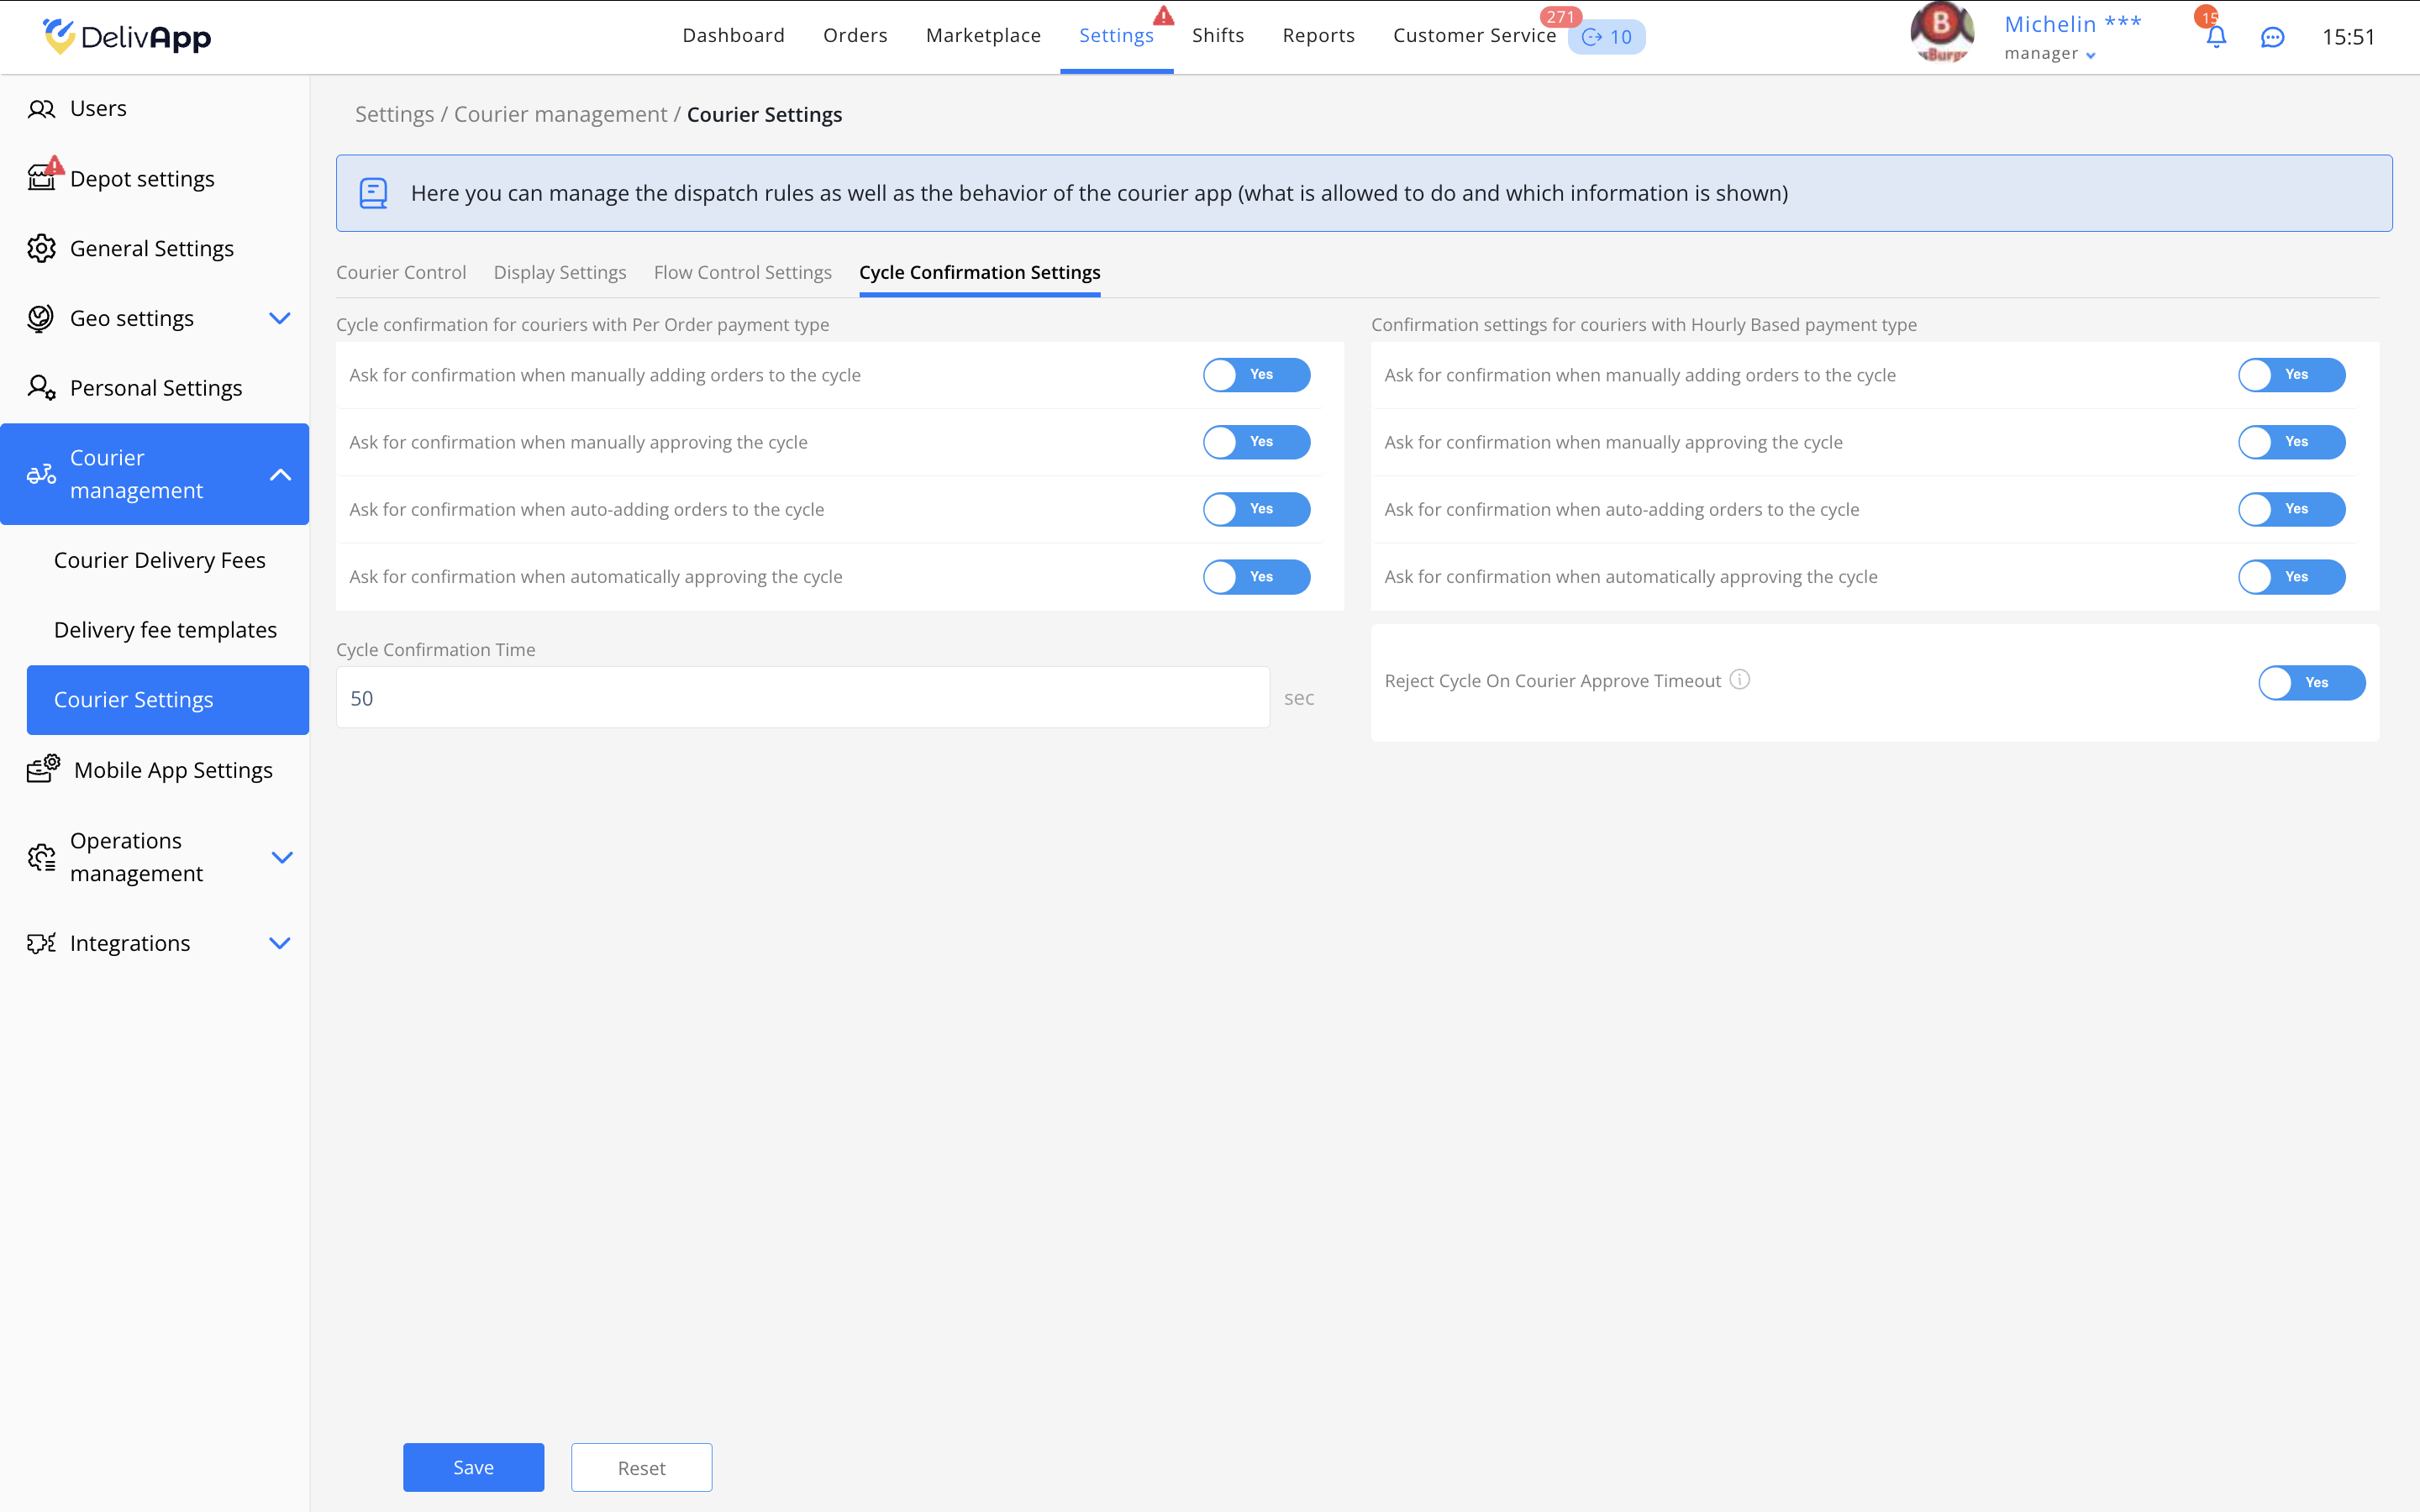Image resolution: width=2420 pixels, height=1512 pixels.
Task: Click the Cycle Confirmation Time field
Action: (802, 698)
